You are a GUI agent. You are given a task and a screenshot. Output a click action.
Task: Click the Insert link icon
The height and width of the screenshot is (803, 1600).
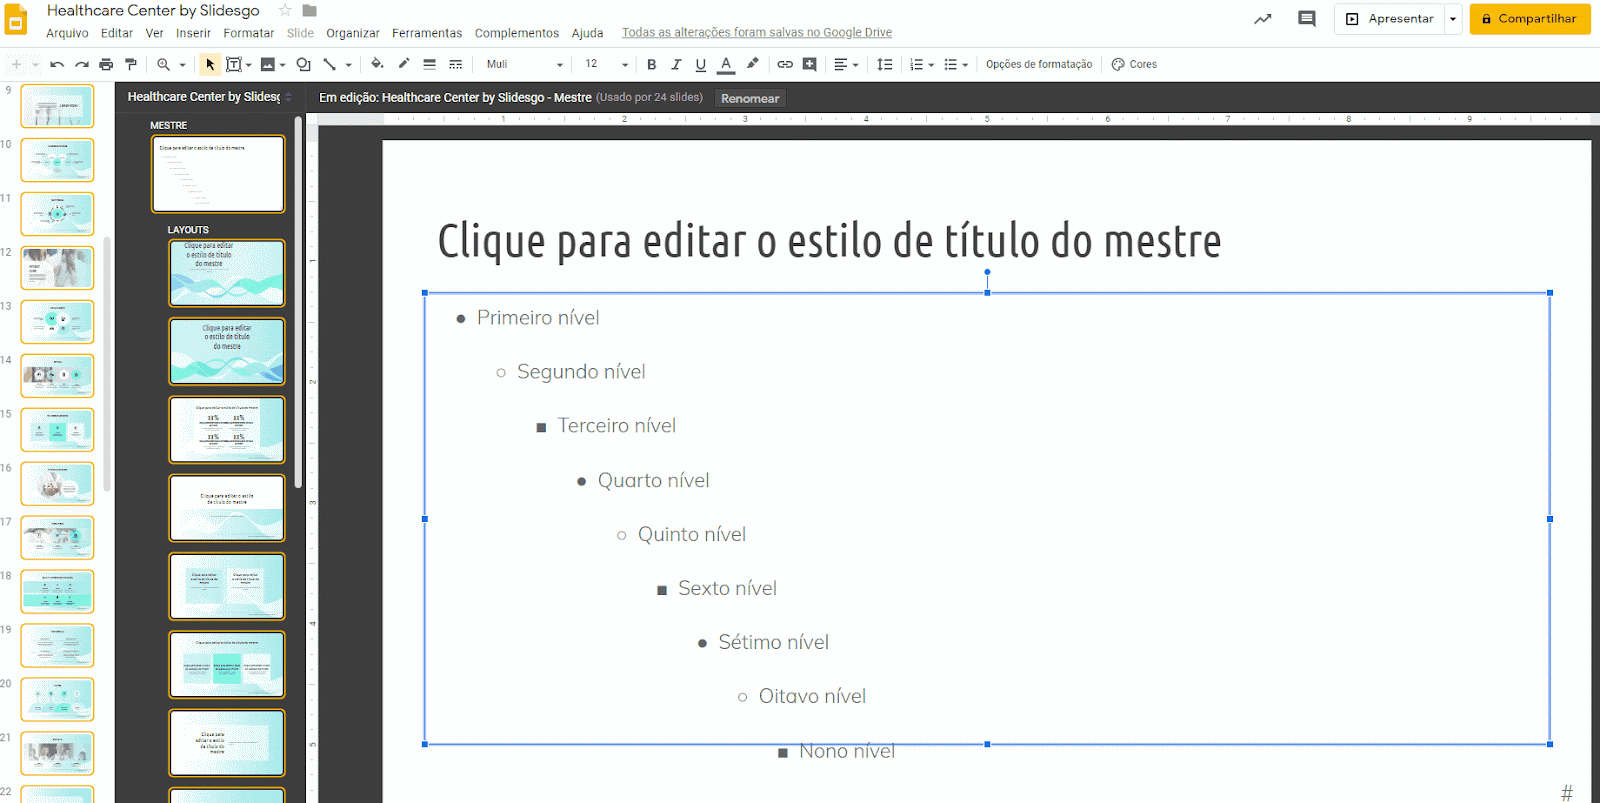coord(785,64)
